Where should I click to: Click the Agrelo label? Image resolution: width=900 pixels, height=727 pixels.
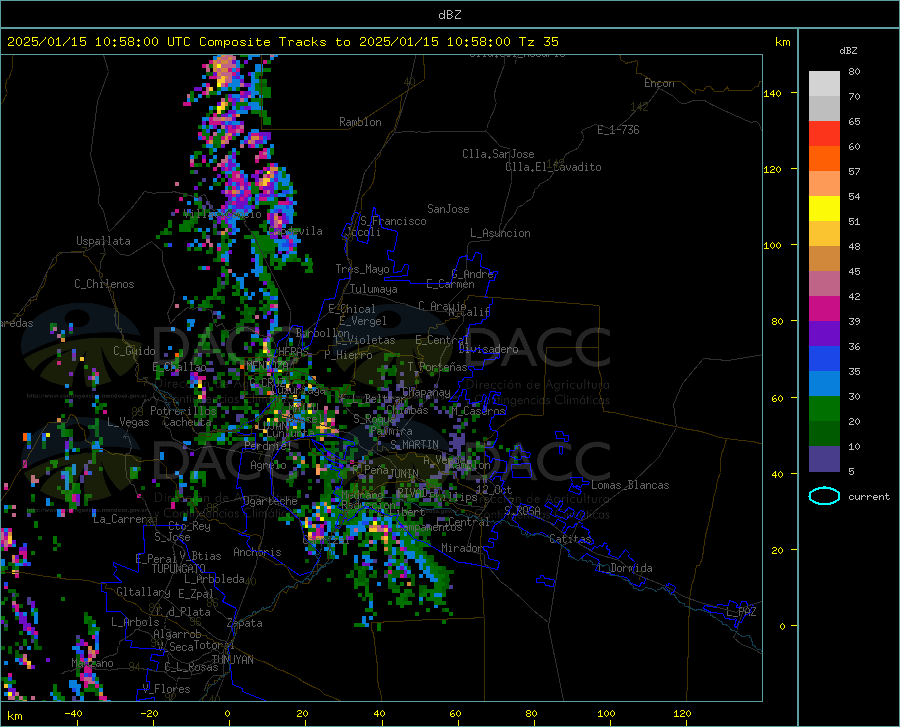point(268,465)
